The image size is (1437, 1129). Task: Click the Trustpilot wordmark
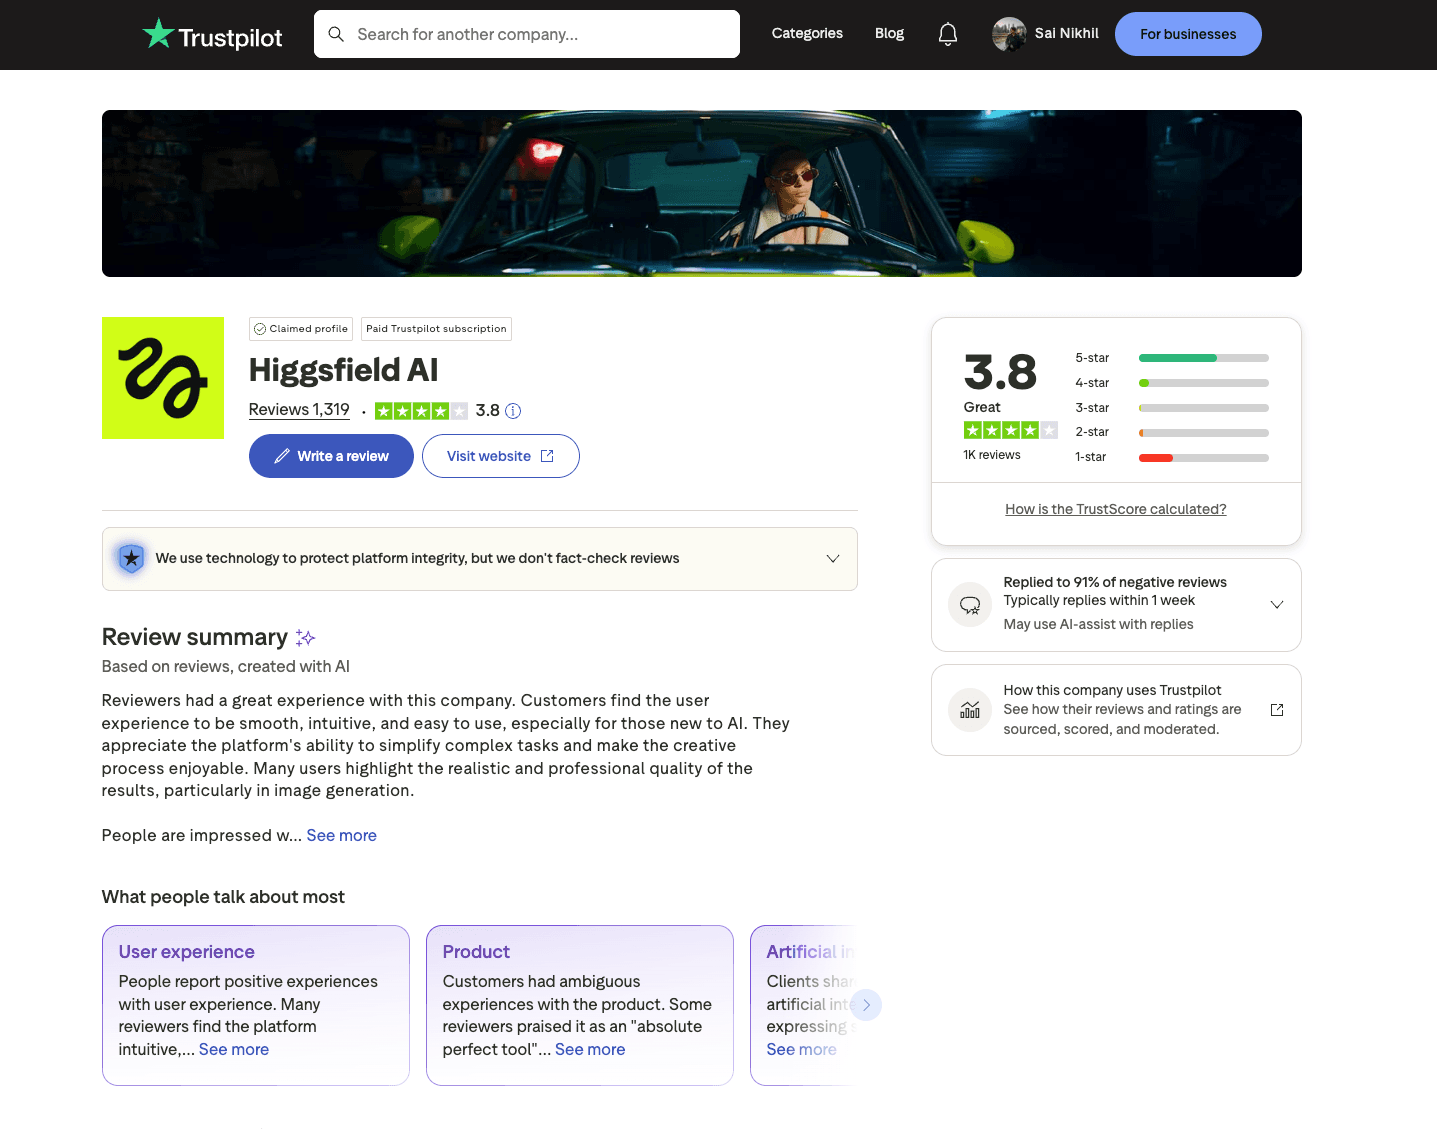click(x=230, y=38)
